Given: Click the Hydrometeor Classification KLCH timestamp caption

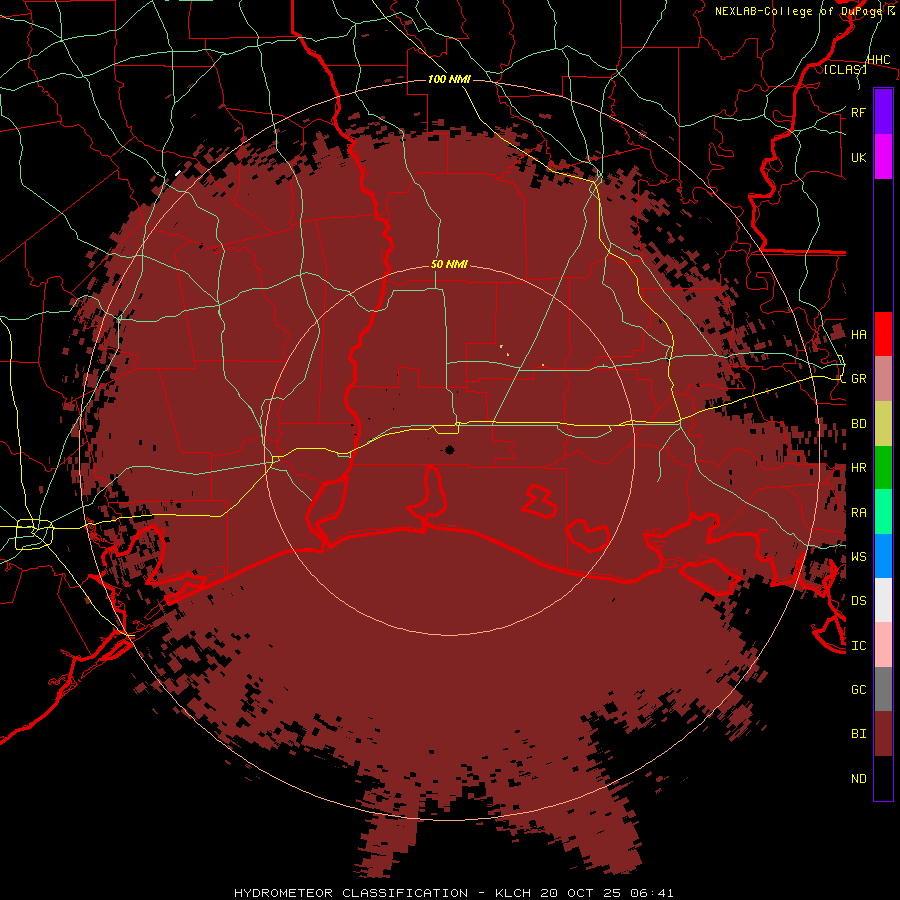Looking at the screenshot, I should tap(453, 893).
